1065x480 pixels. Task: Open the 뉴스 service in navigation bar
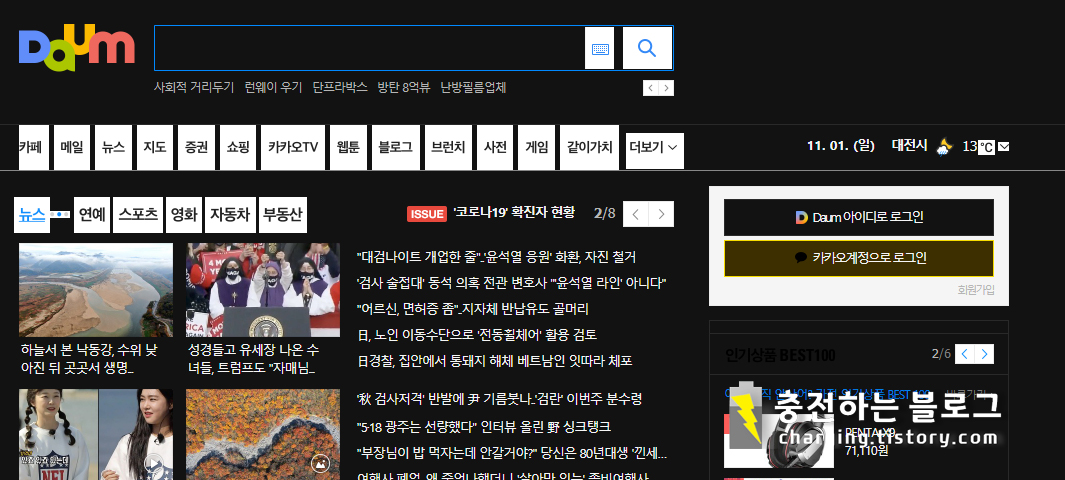coord(113,147)
